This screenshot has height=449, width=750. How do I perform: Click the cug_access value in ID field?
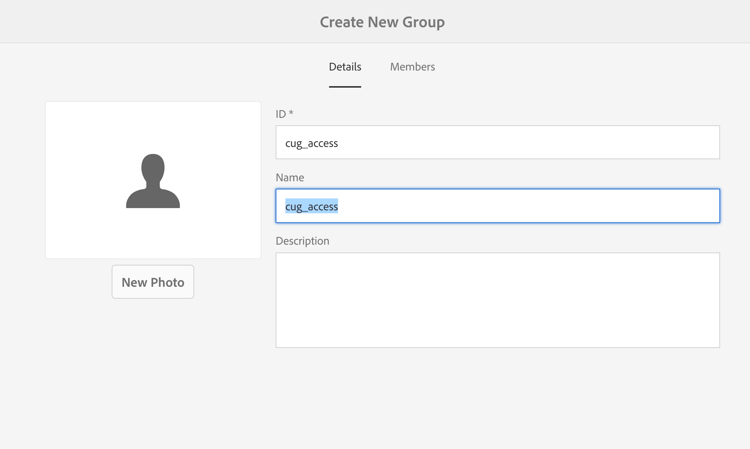point(311,143)
